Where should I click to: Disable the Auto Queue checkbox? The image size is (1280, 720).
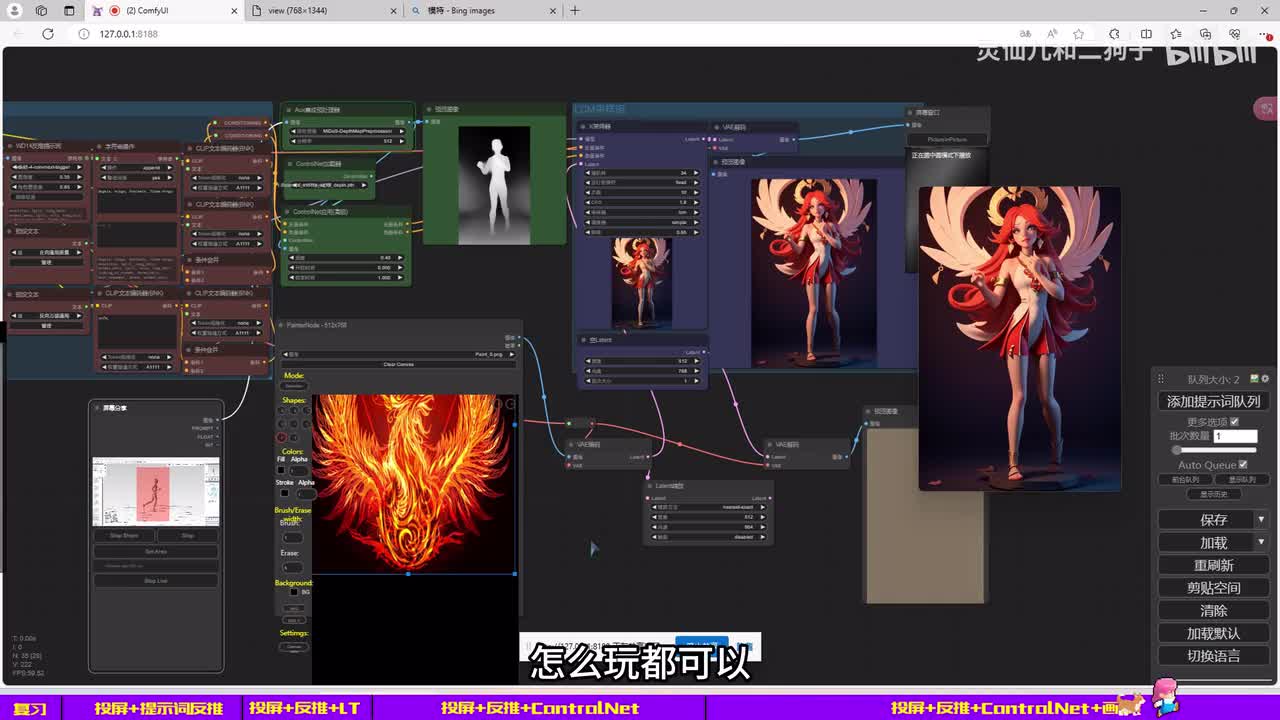point(1243,465)
